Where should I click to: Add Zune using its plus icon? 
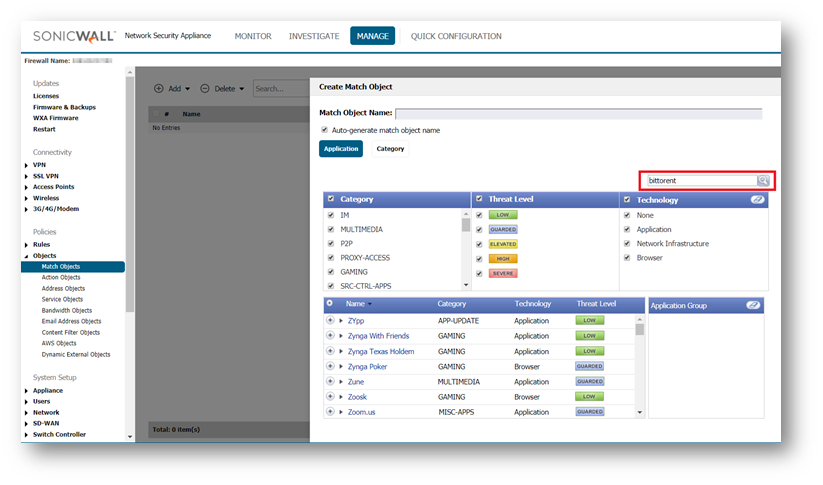pyautogui.click(x=330, y=382)
